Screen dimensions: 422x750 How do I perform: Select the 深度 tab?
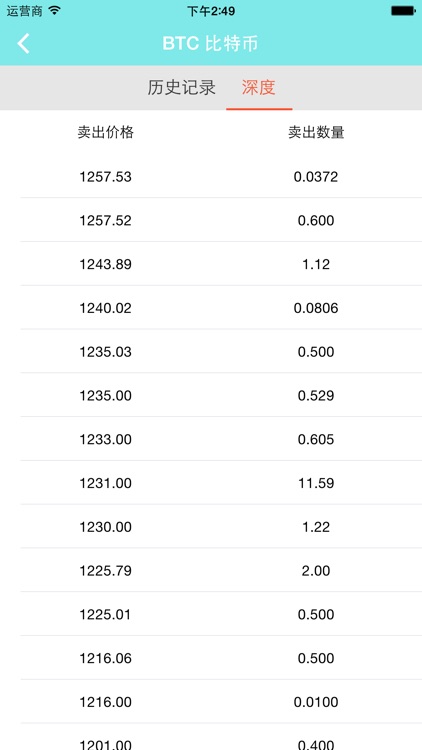tap(259, 88)
